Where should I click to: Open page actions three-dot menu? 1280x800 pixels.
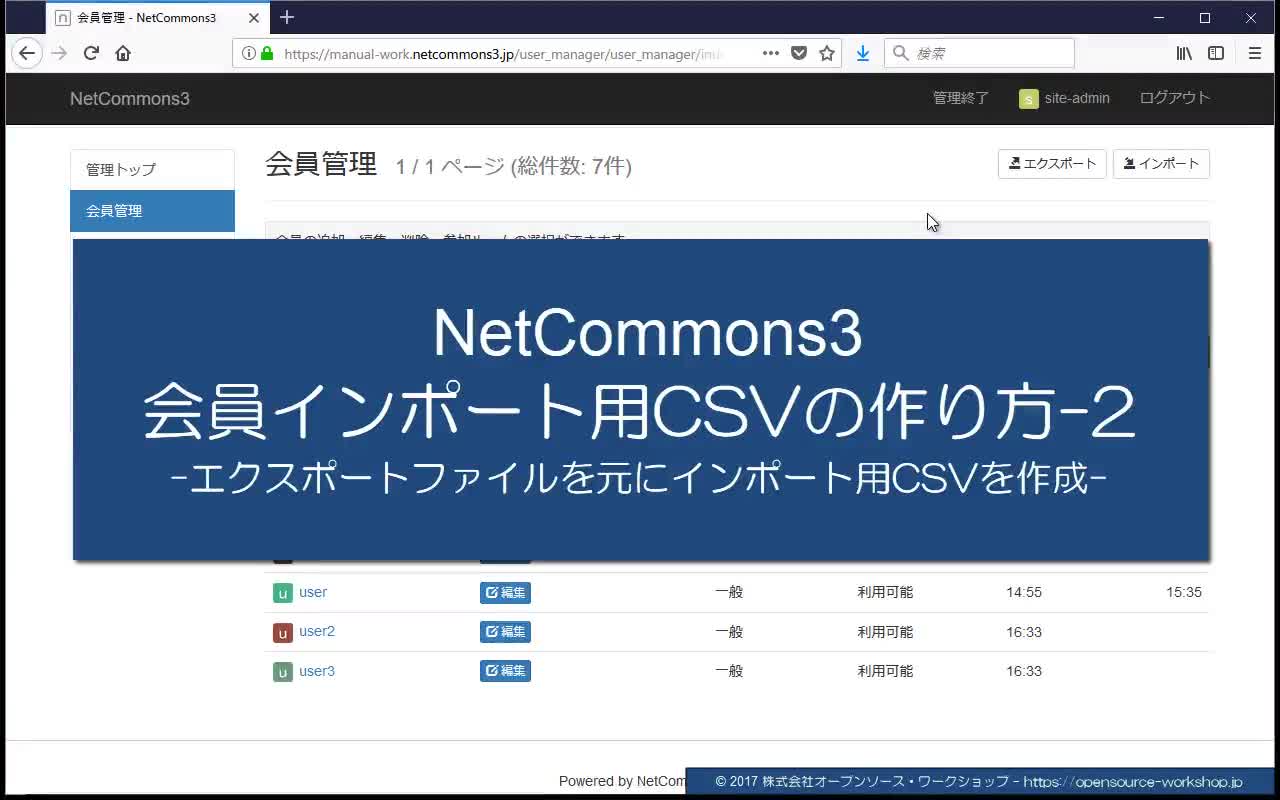coord(771,53)
